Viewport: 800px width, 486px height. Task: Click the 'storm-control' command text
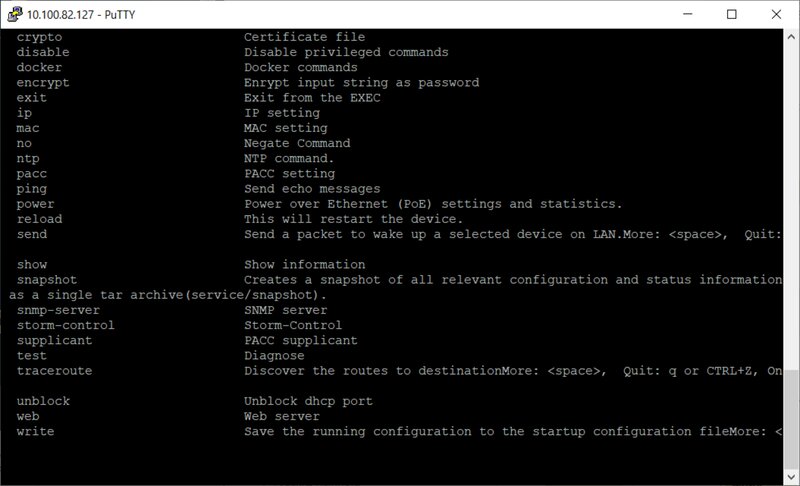point(65,325)
